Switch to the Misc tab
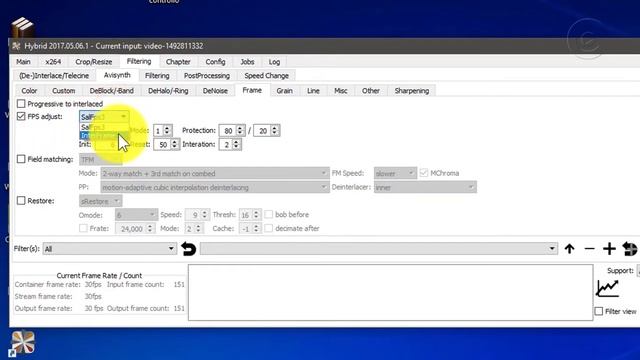 click(341, 91)
